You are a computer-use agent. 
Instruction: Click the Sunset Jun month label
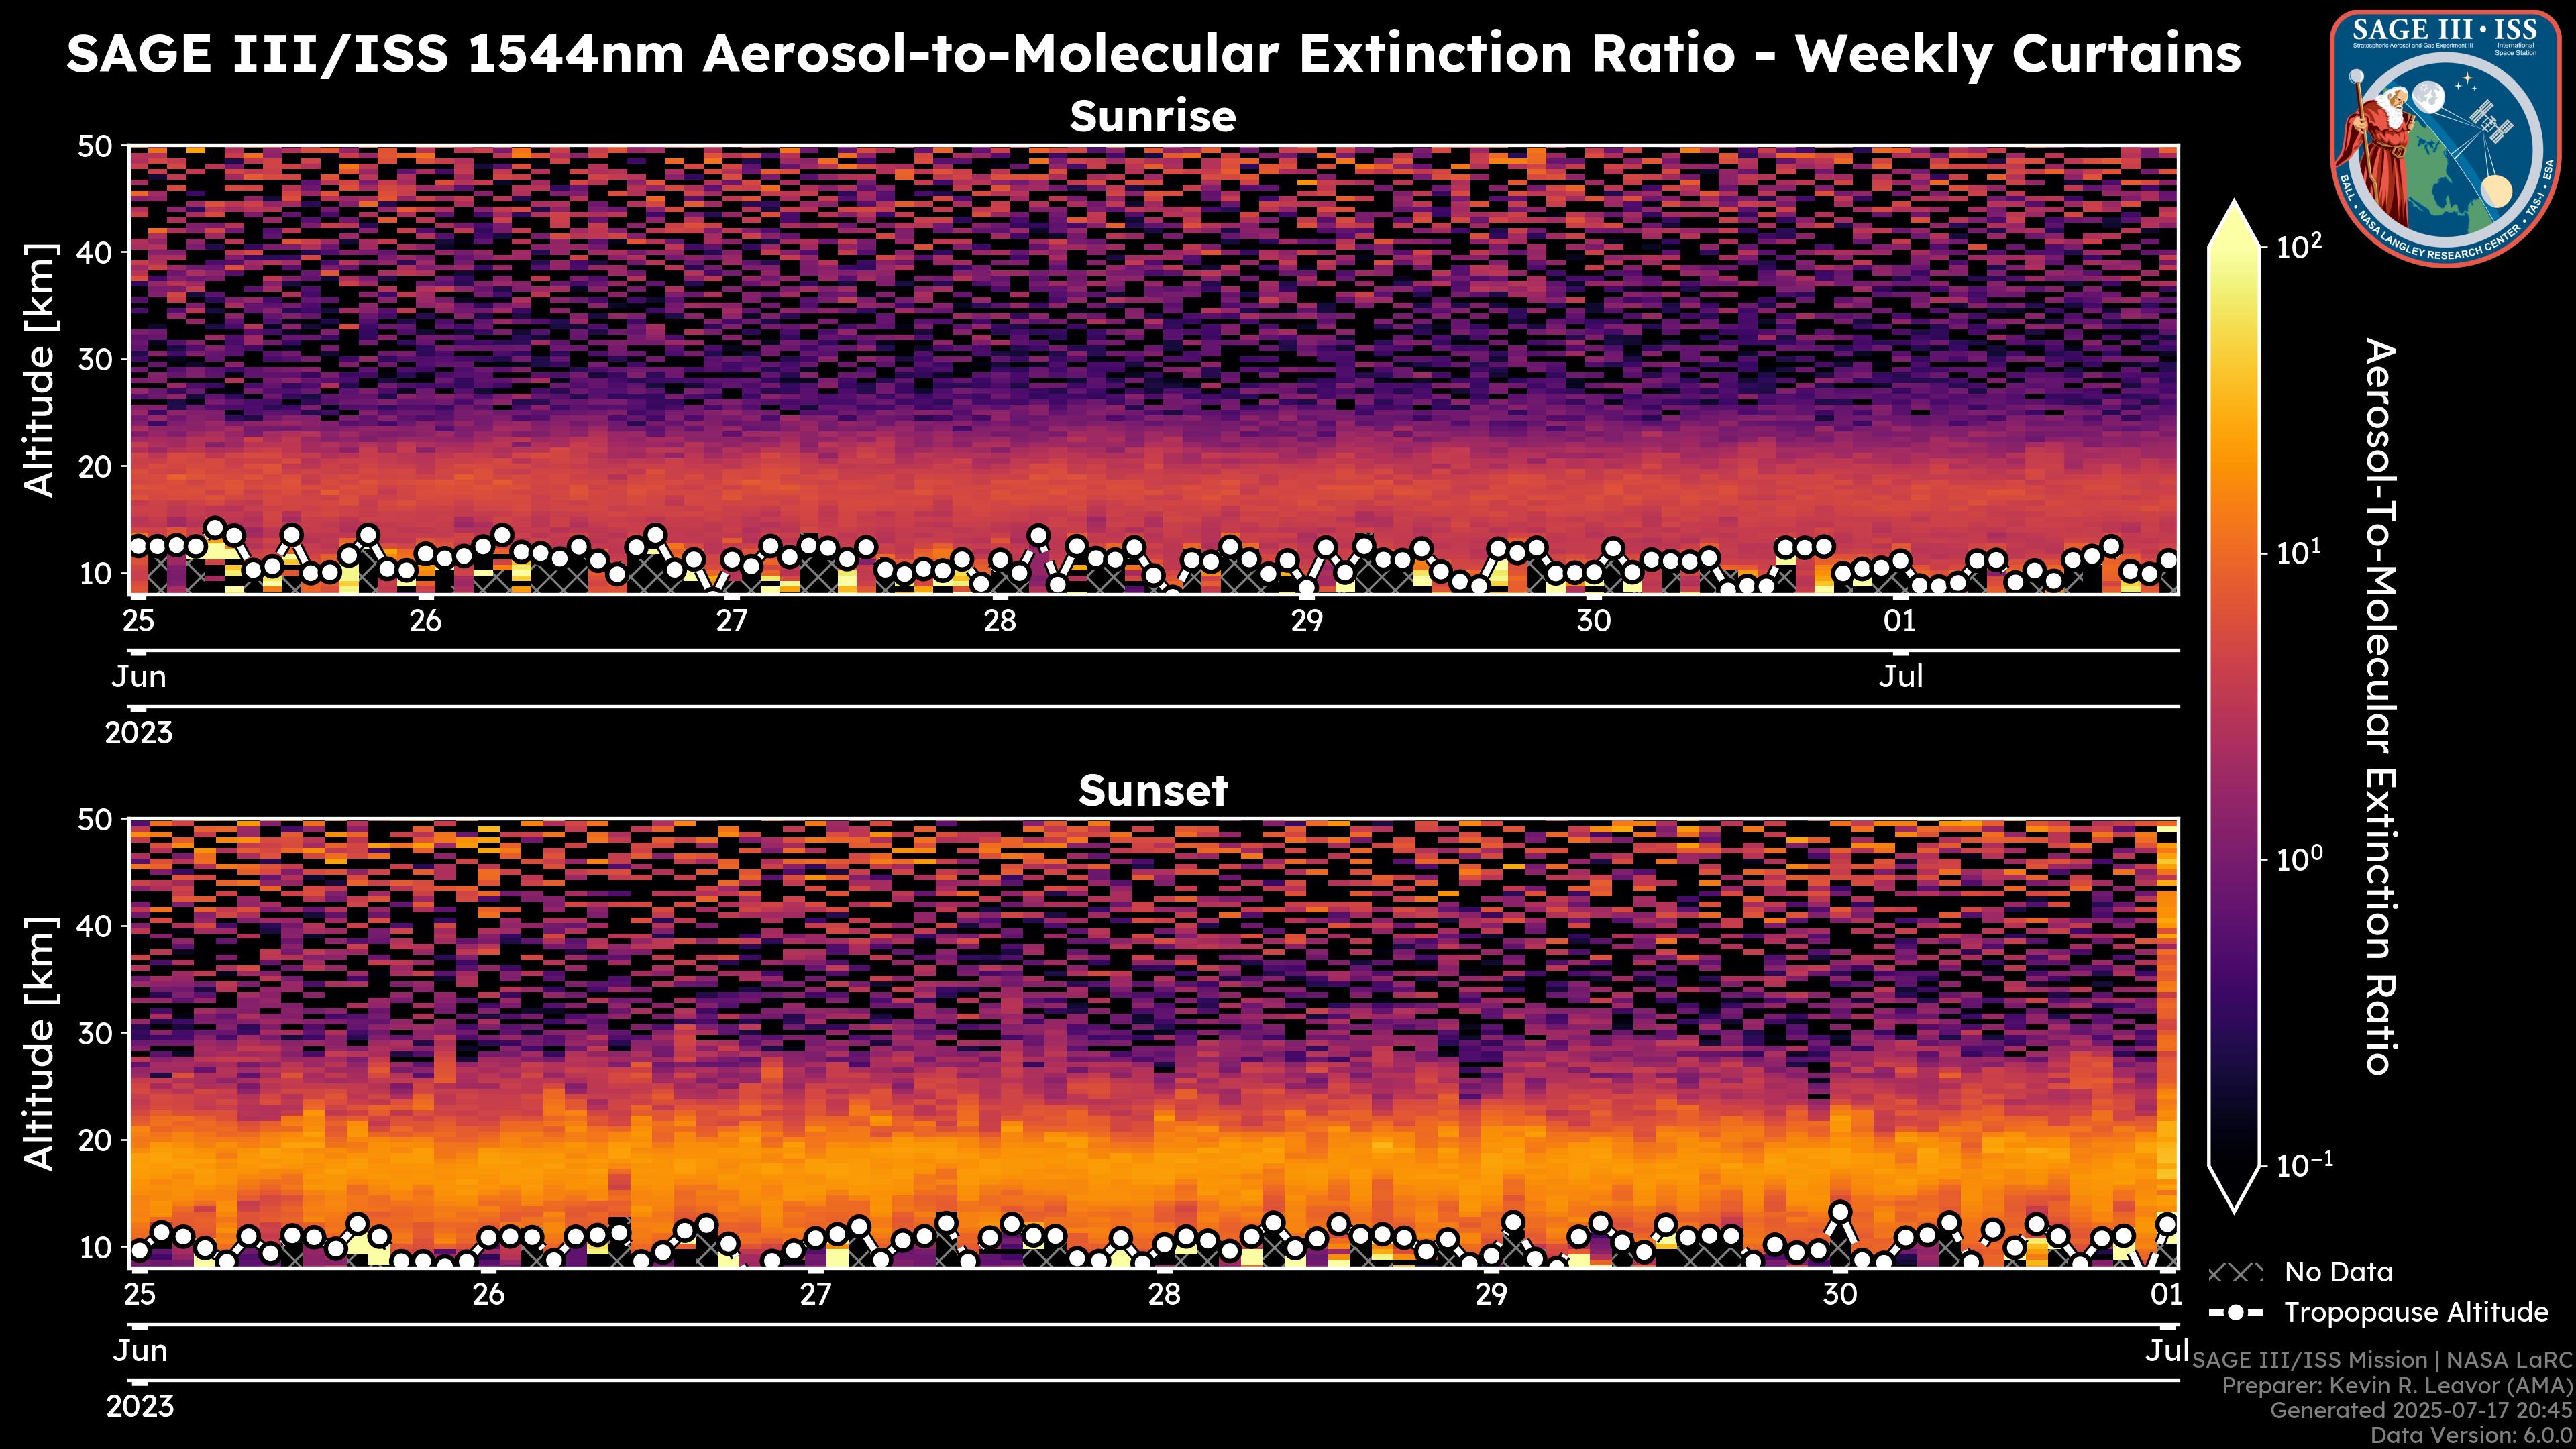click(139, 1351)
